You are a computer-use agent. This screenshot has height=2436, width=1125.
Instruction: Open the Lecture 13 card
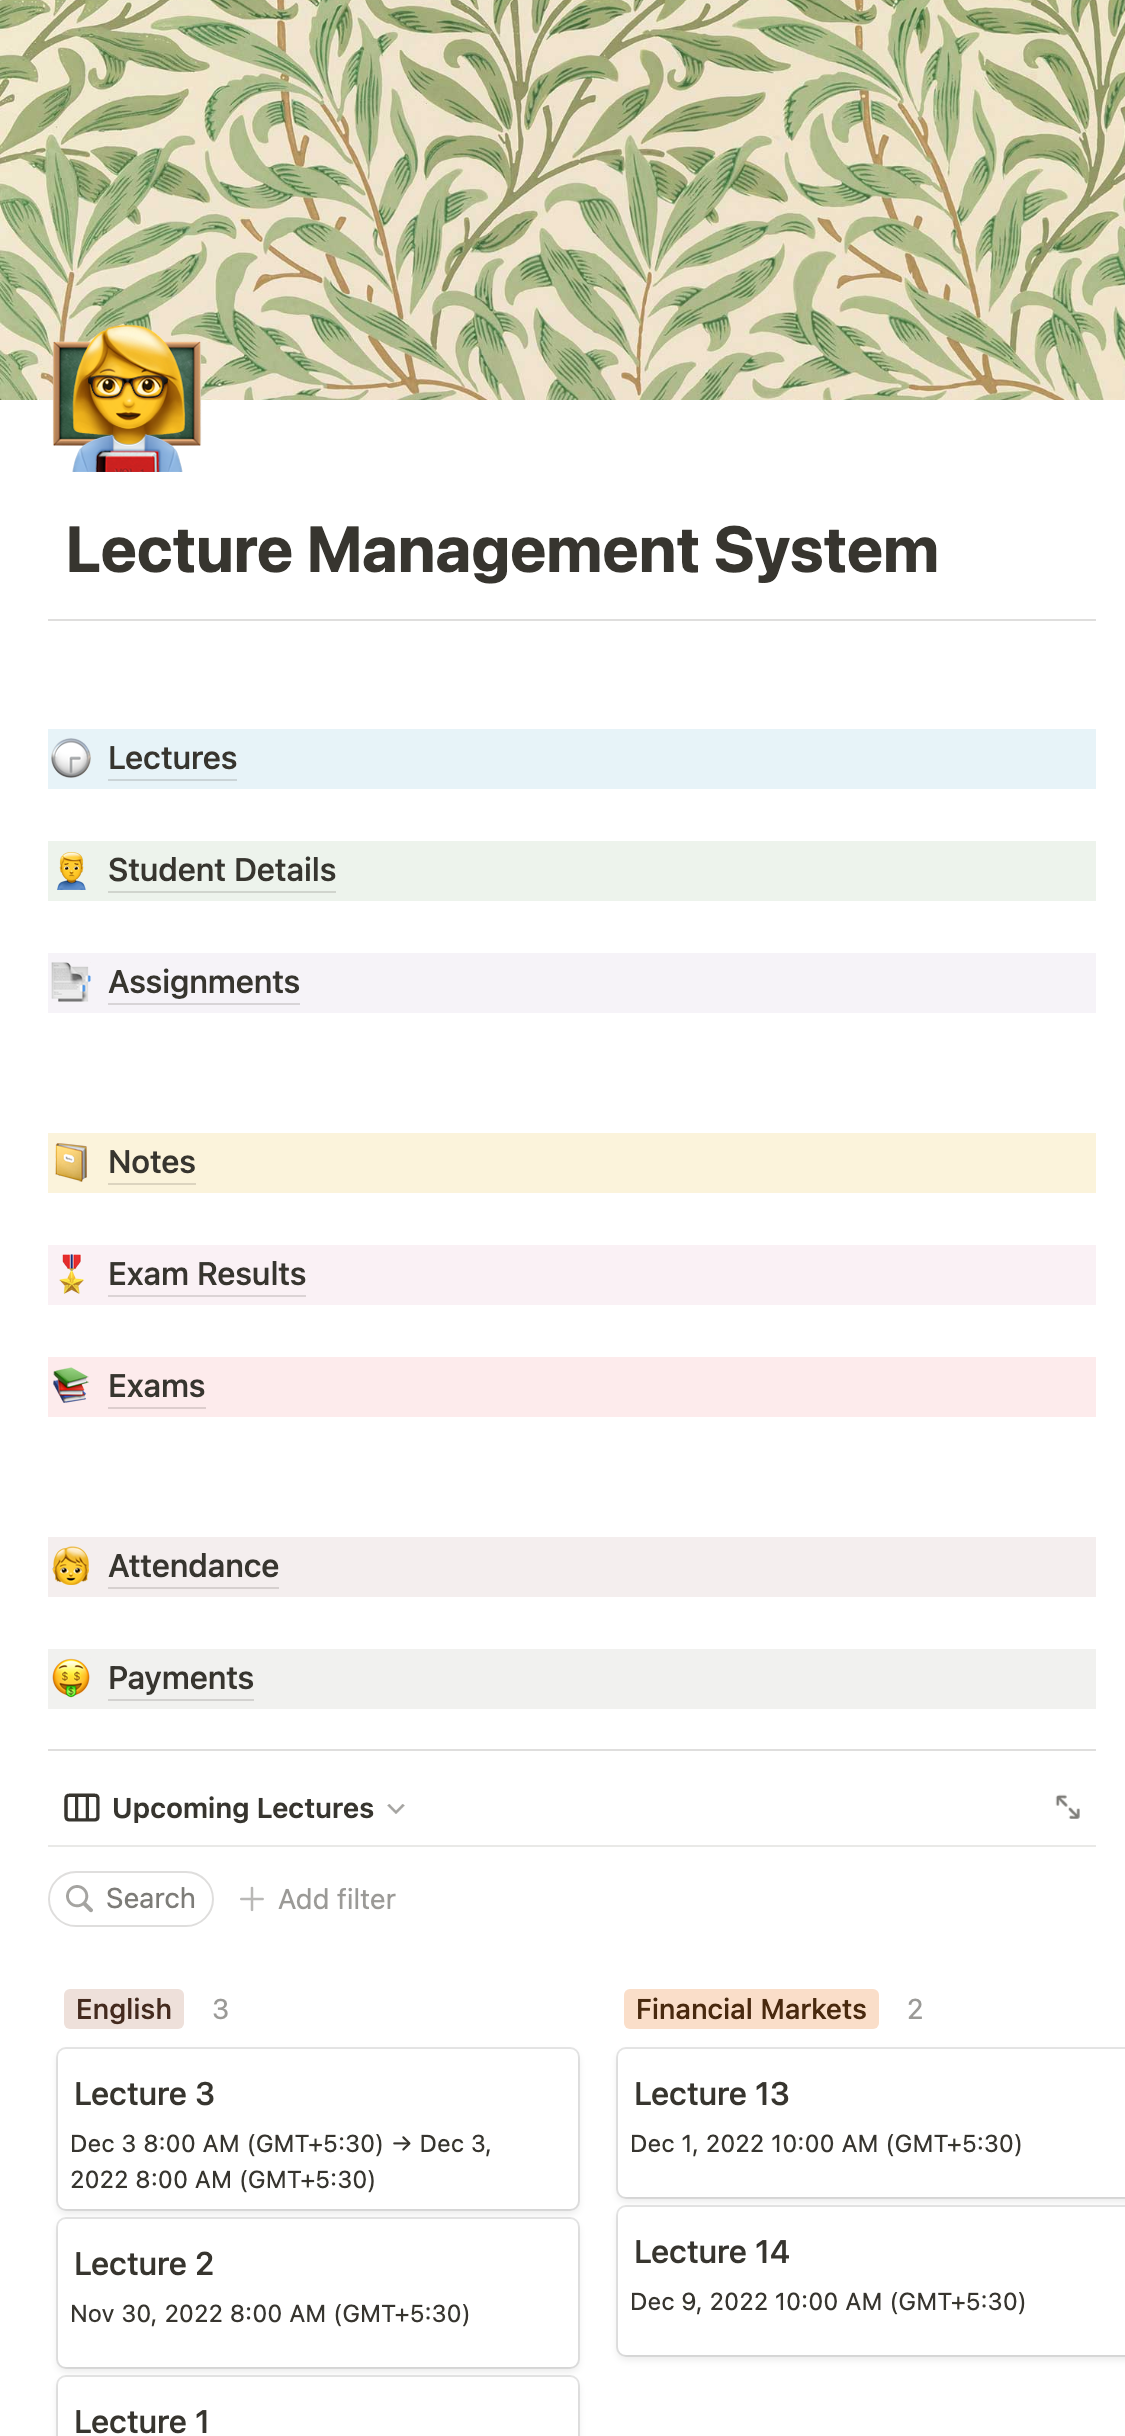point(870,2122)
